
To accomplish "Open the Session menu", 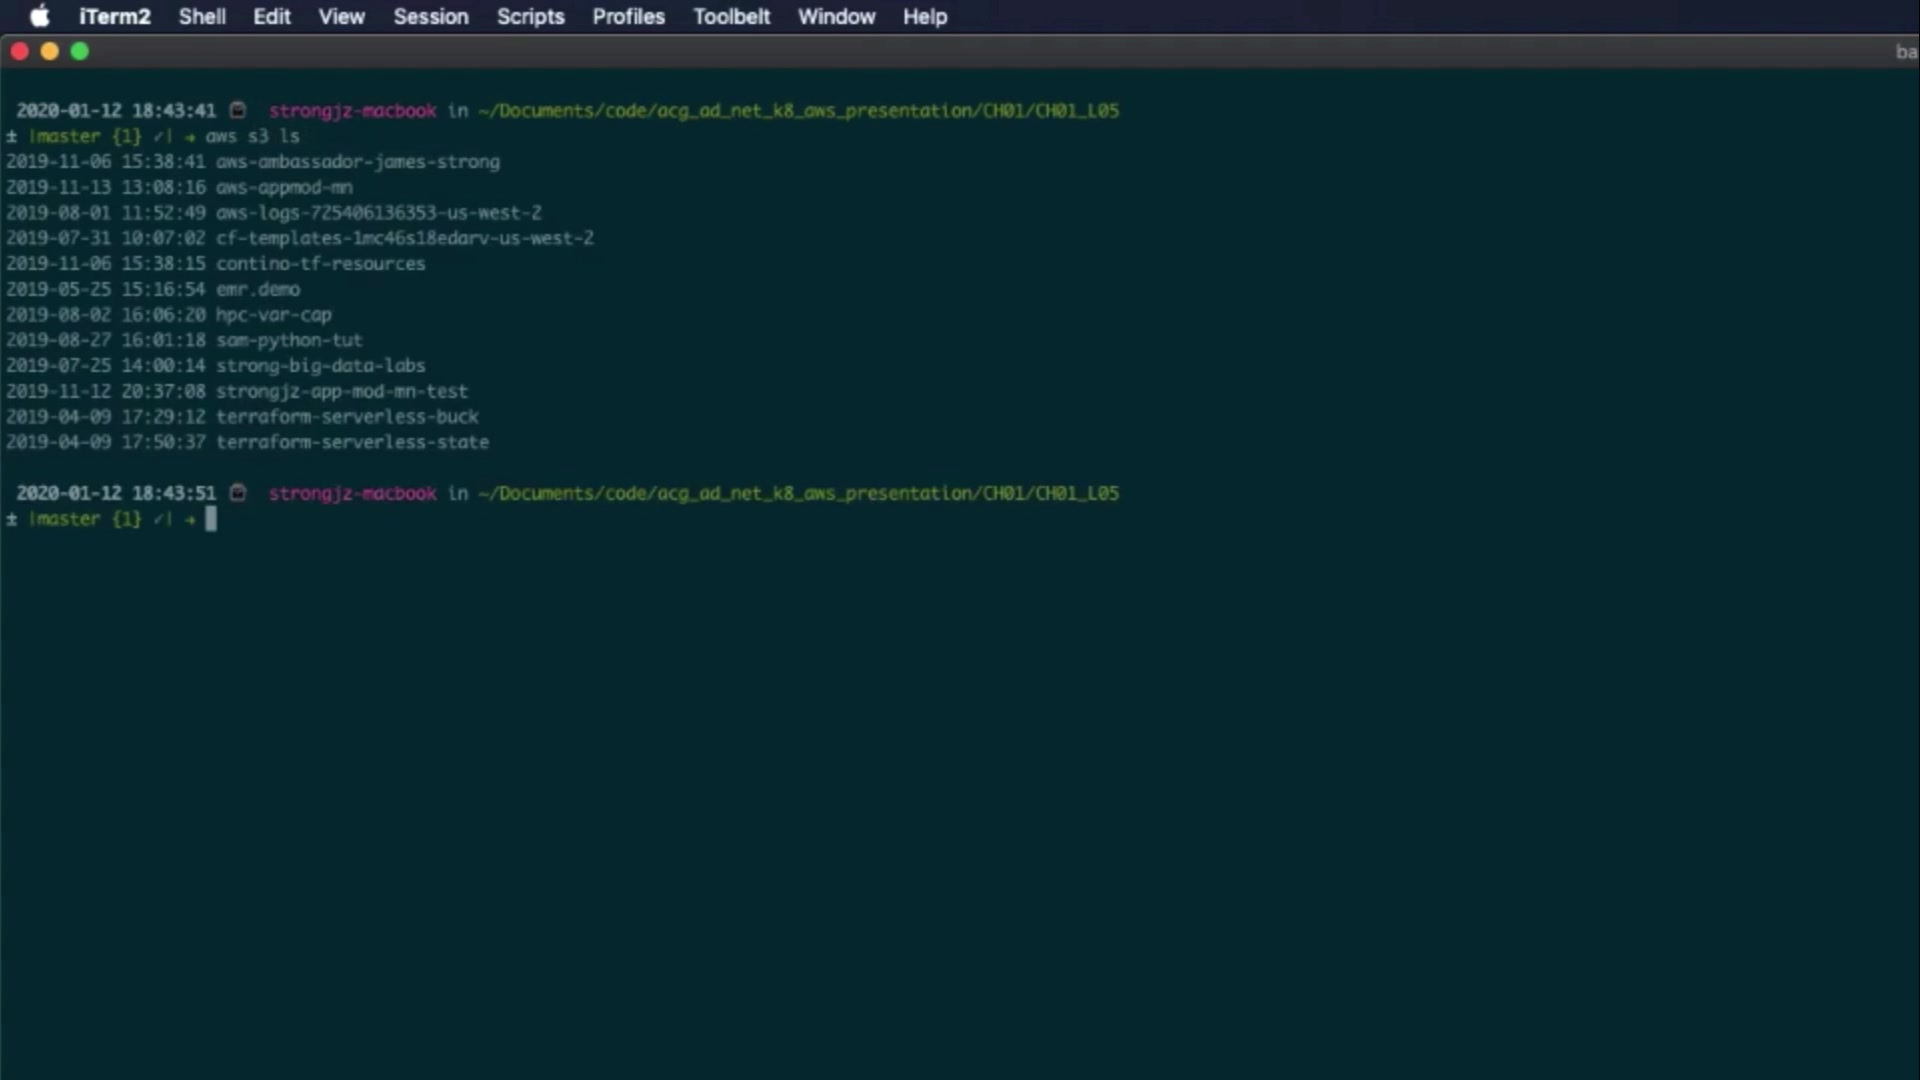I will point(430,17).
